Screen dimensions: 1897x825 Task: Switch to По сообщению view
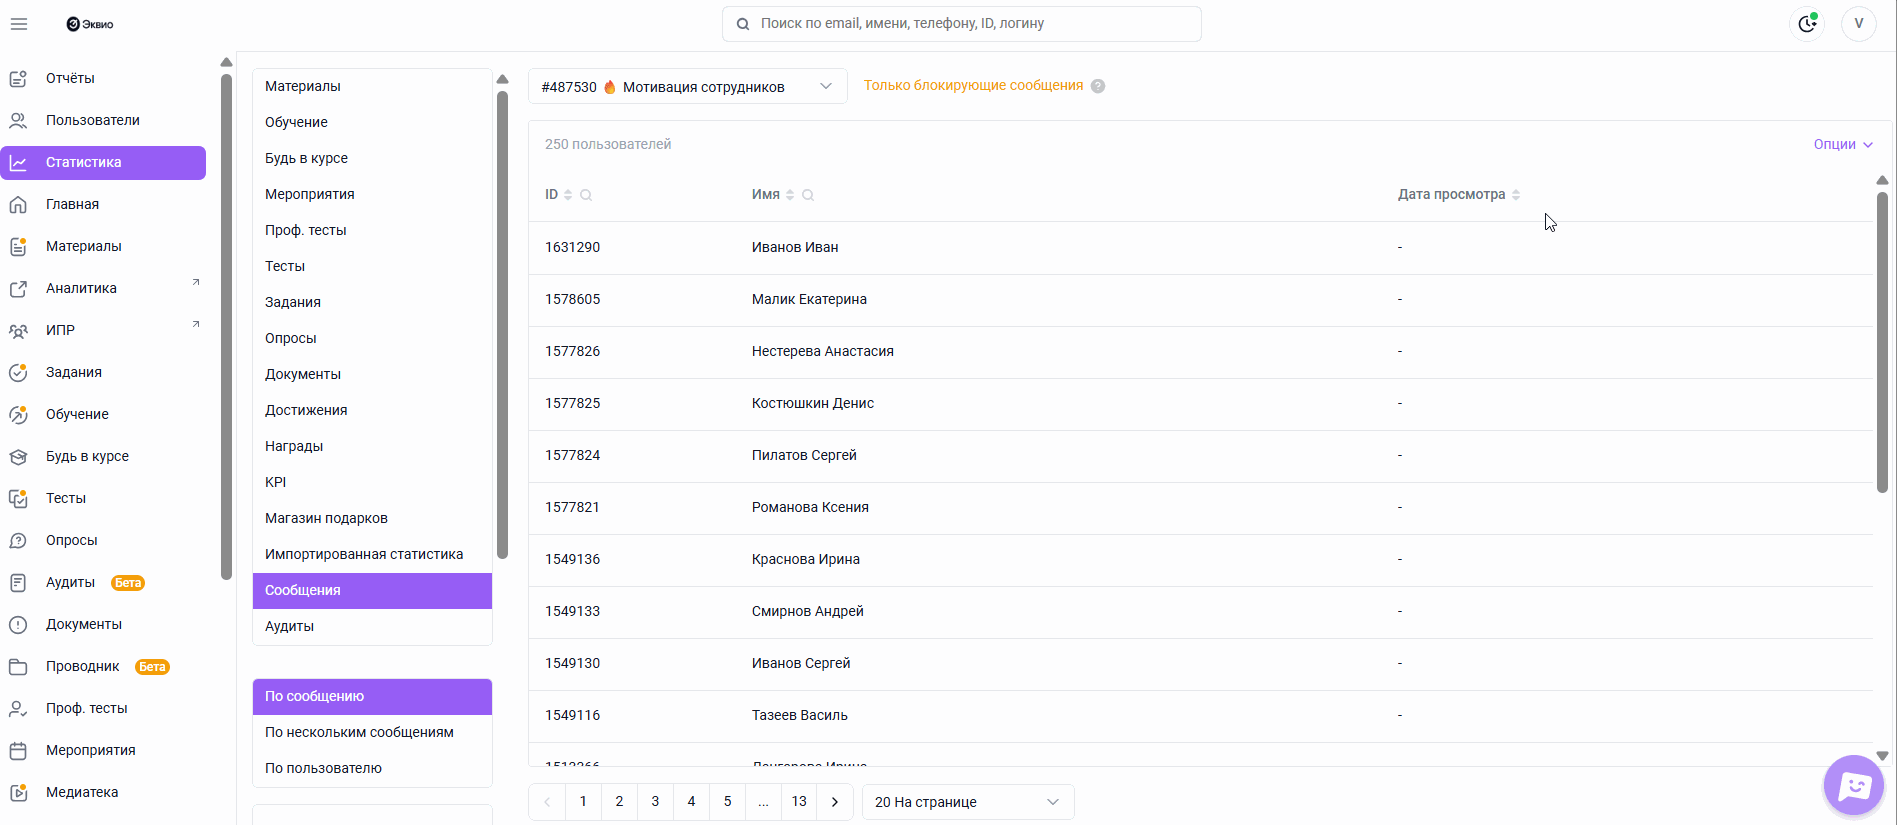point(372,696)
